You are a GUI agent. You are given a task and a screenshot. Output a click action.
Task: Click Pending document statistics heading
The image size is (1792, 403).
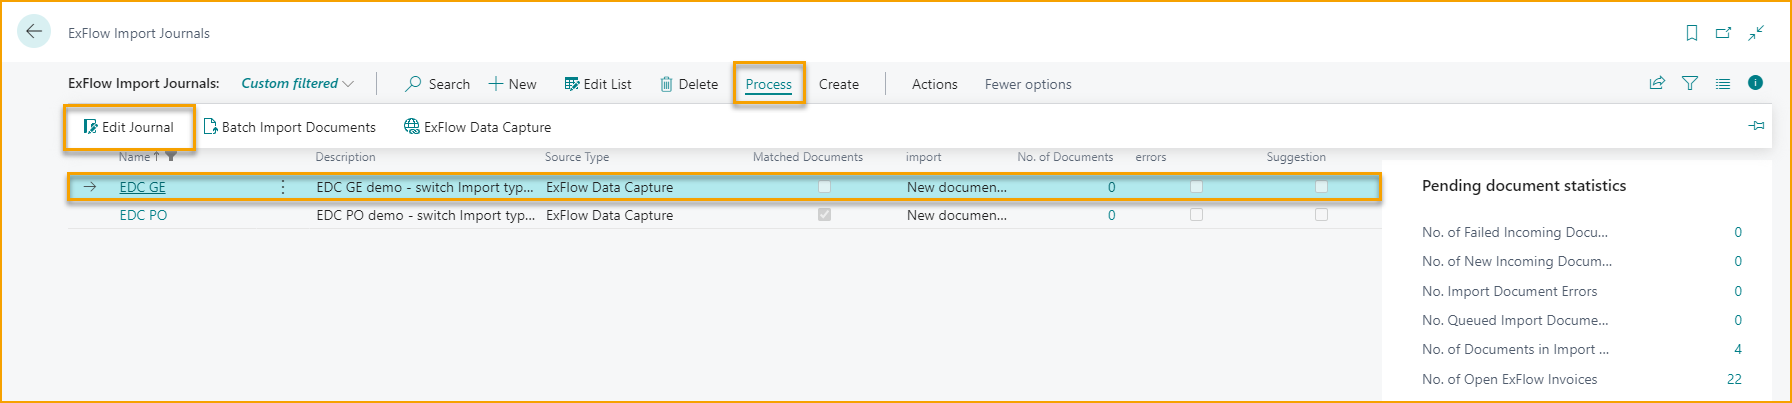pos(1524,185)
